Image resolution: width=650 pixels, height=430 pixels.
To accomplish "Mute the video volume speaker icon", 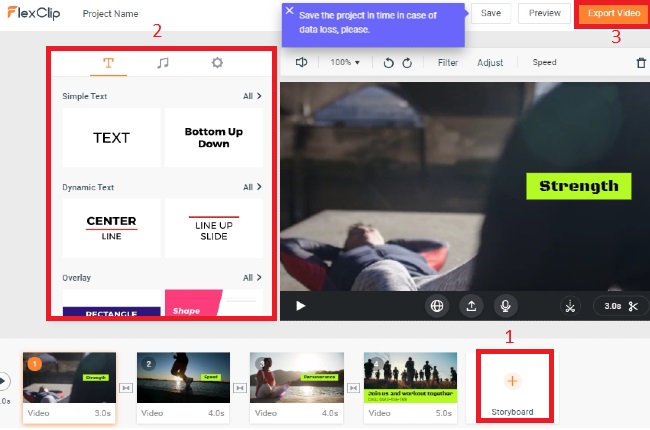I will (x=299, y=62).
